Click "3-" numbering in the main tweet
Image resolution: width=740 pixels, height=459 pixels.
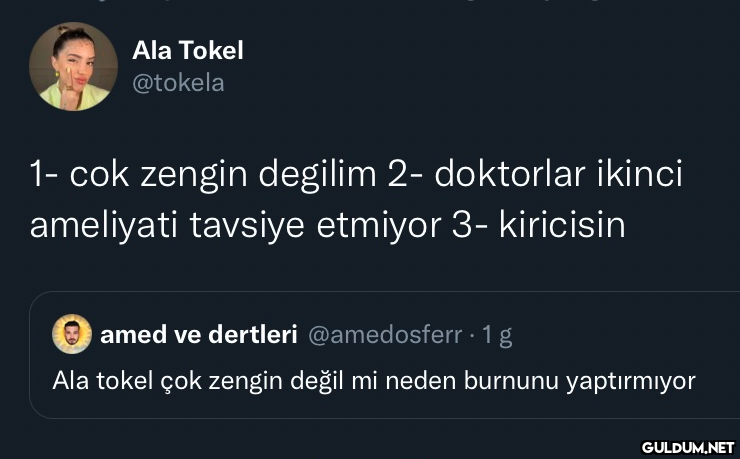[x=471, y=224]
